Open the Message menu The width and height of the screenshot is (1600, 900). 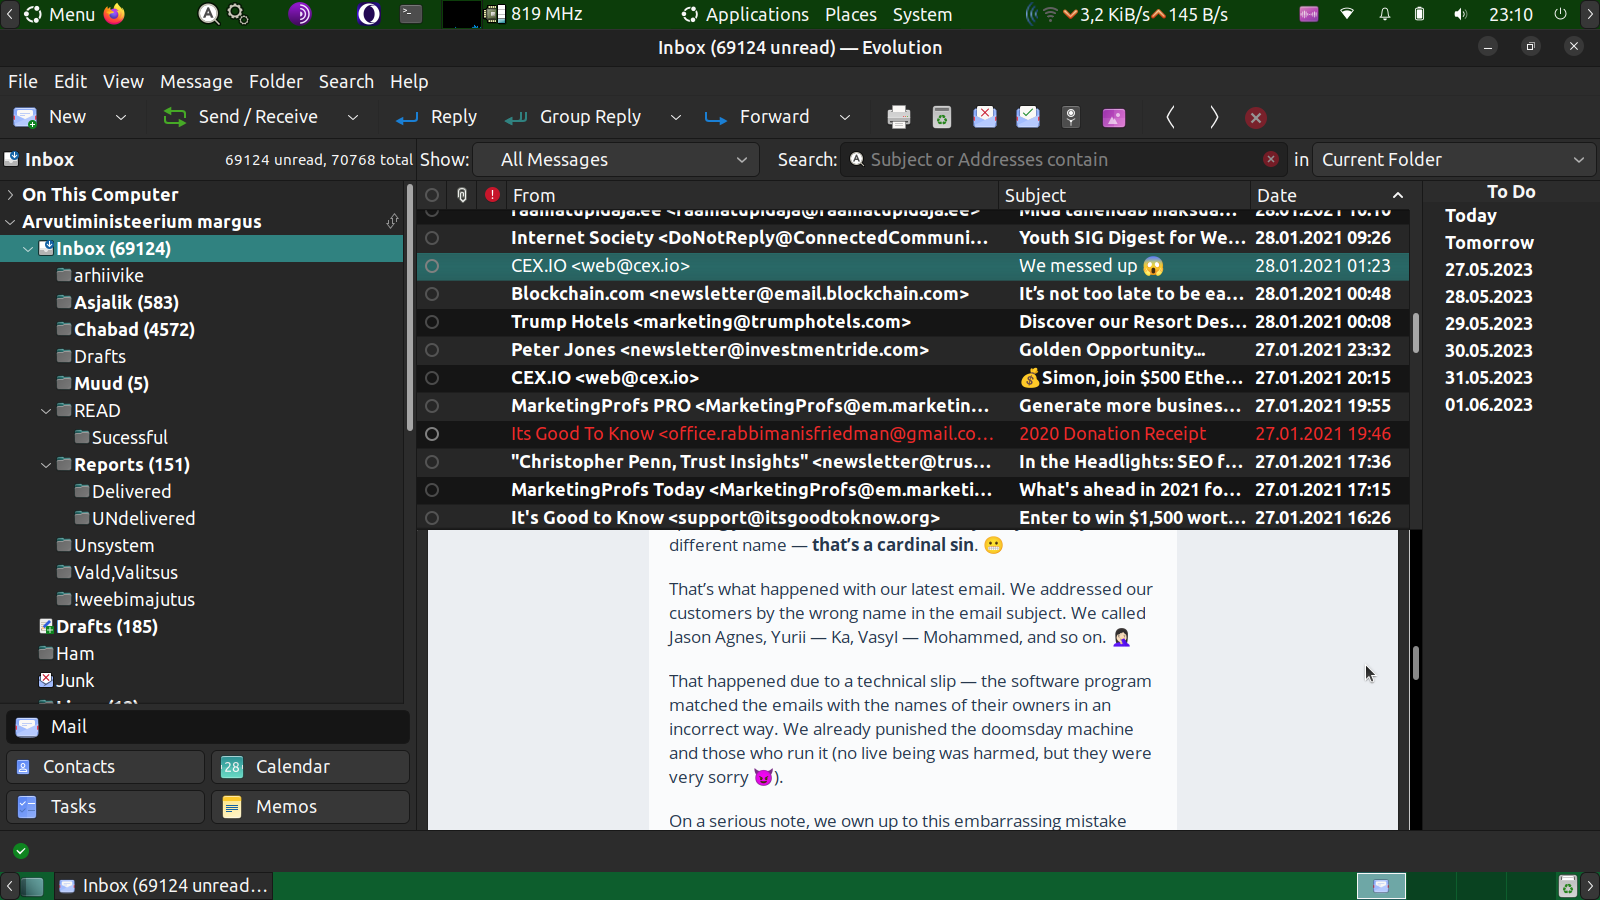point(196,82)
